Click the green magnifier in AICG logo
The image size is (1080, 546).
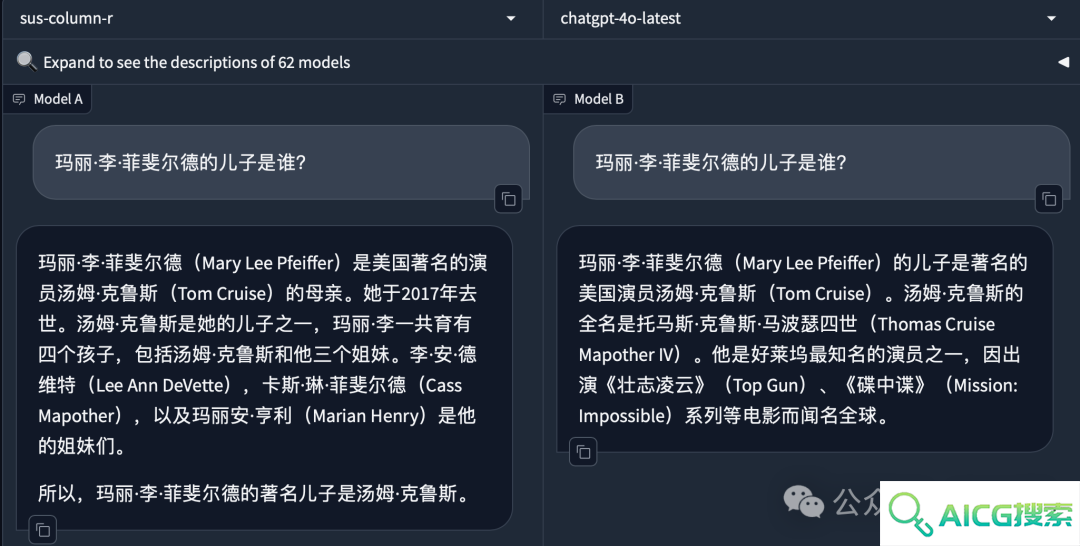[x=910, y=514]
